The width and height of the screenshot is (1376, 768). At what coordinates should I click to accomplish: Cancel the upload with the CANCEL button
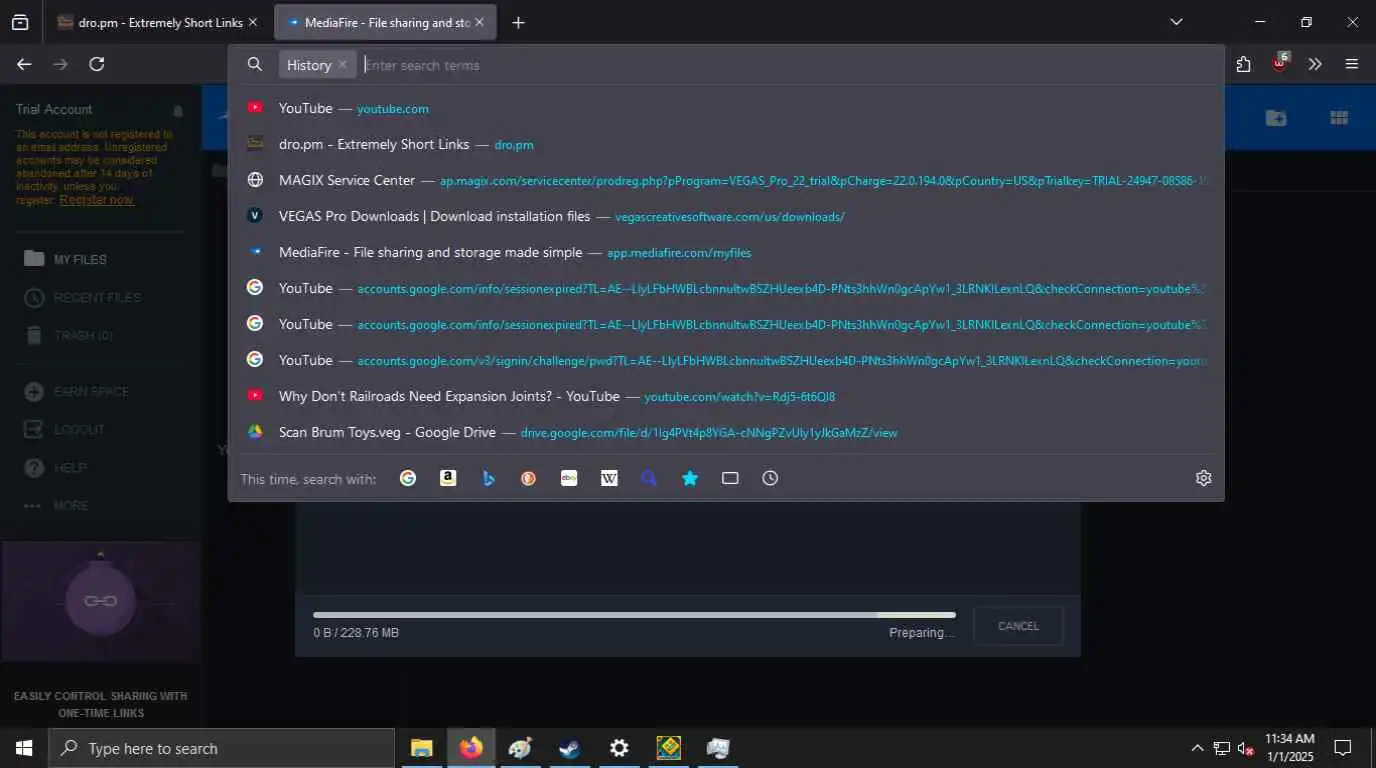tap(1018, 626)
